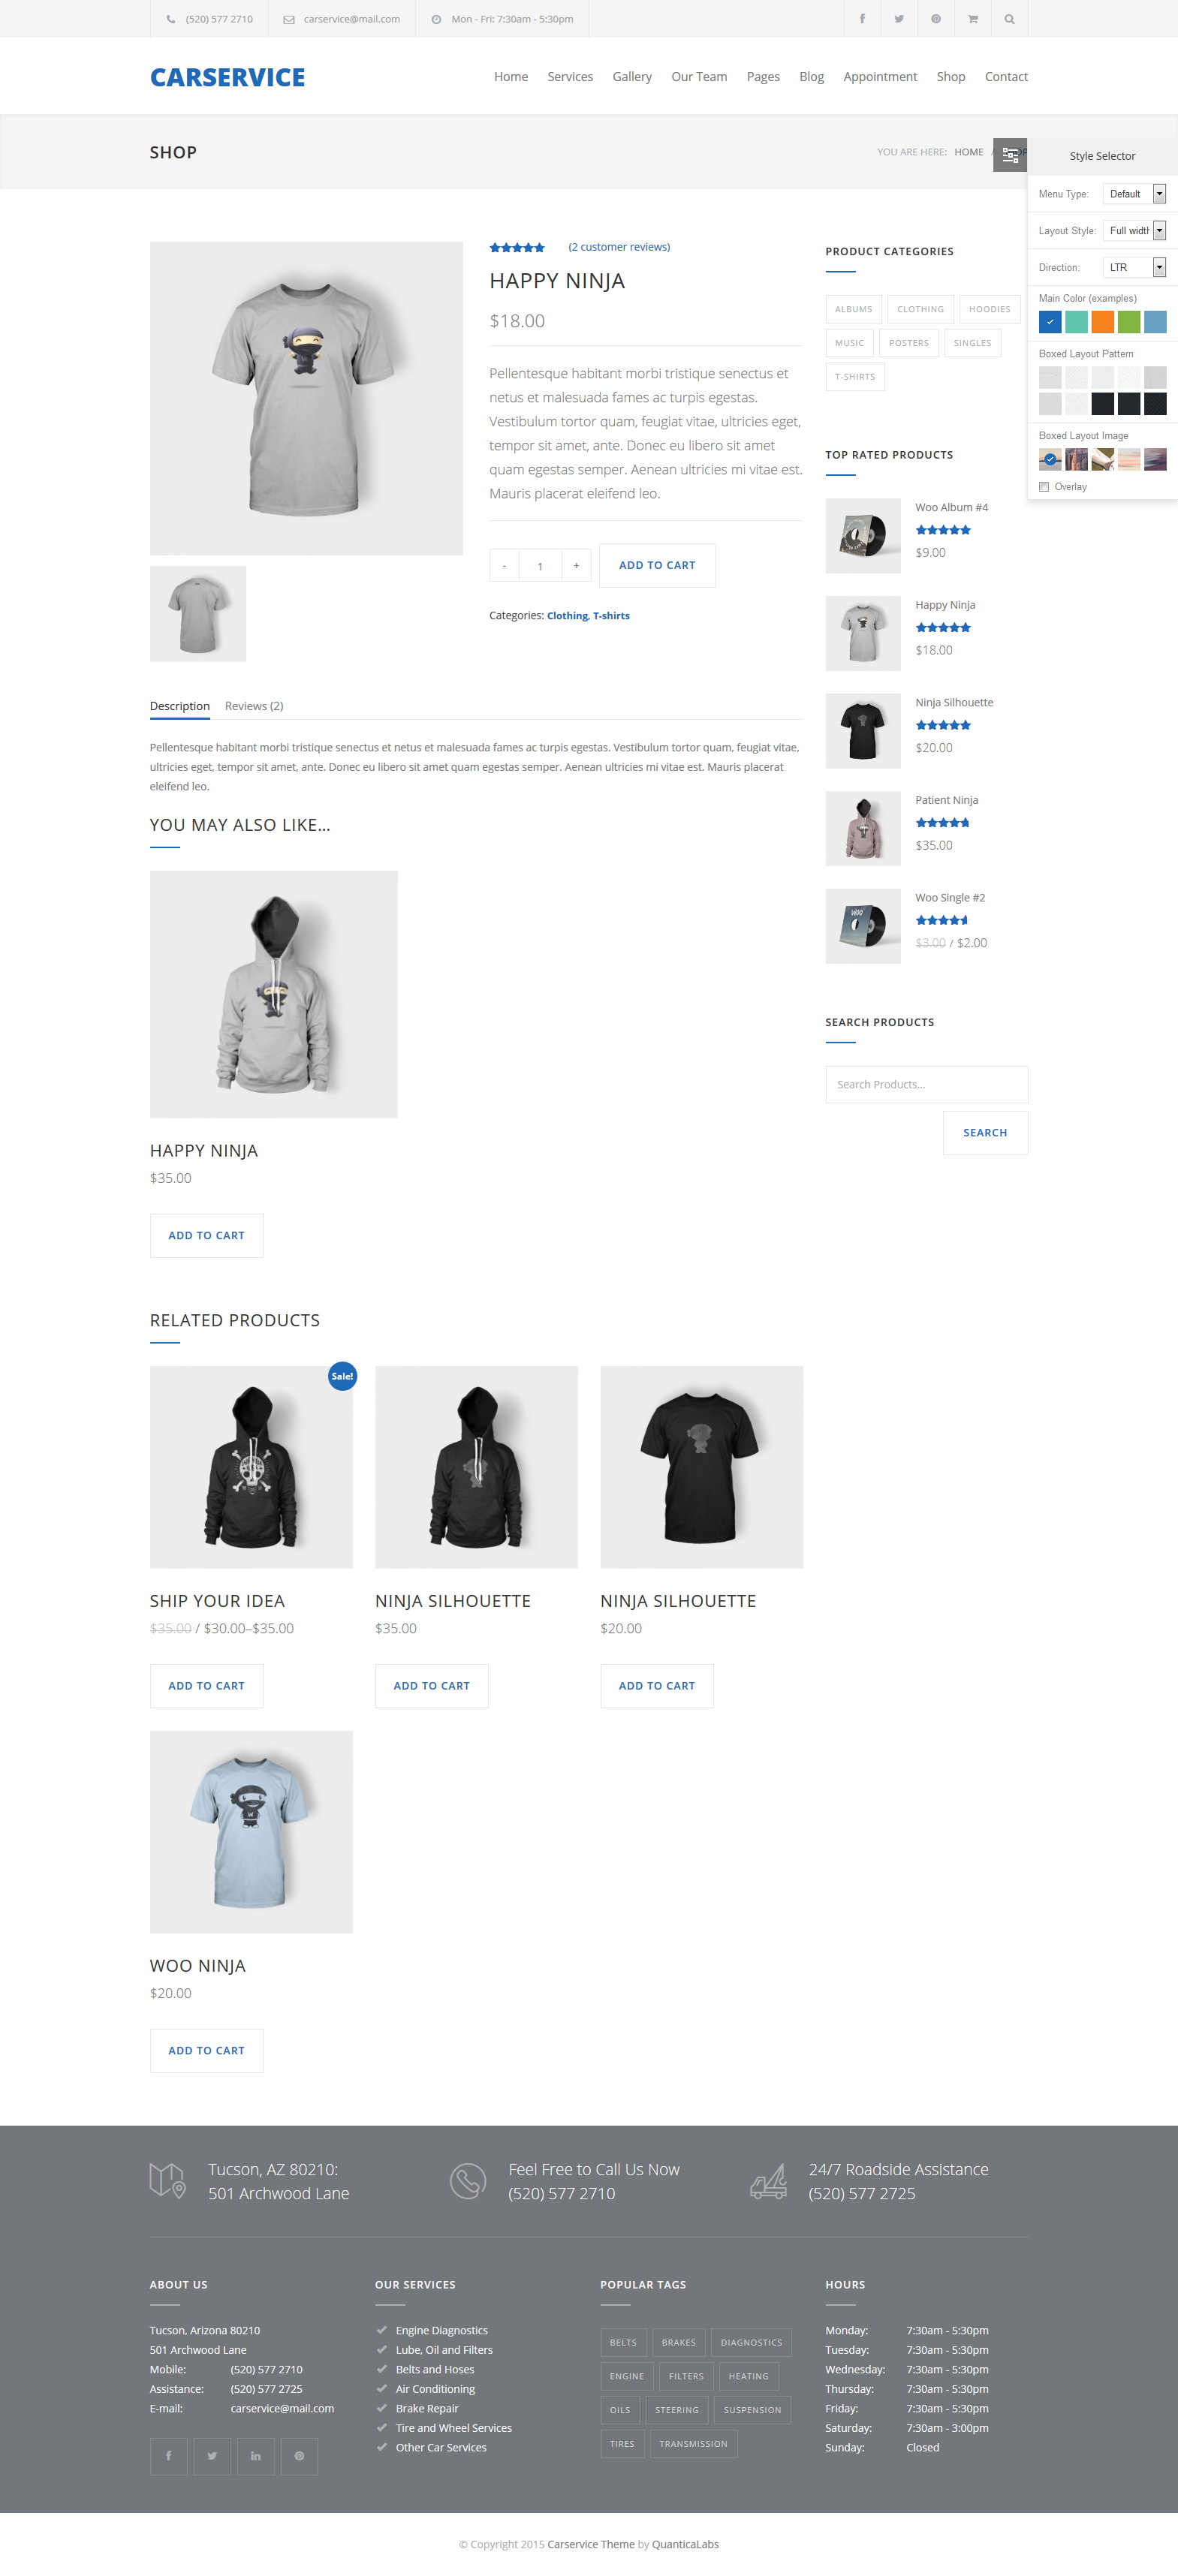Switch to the Reviews (2) tab
Image resolution: width=1178 pixels, height=2576 pixels.
(254, 706)
